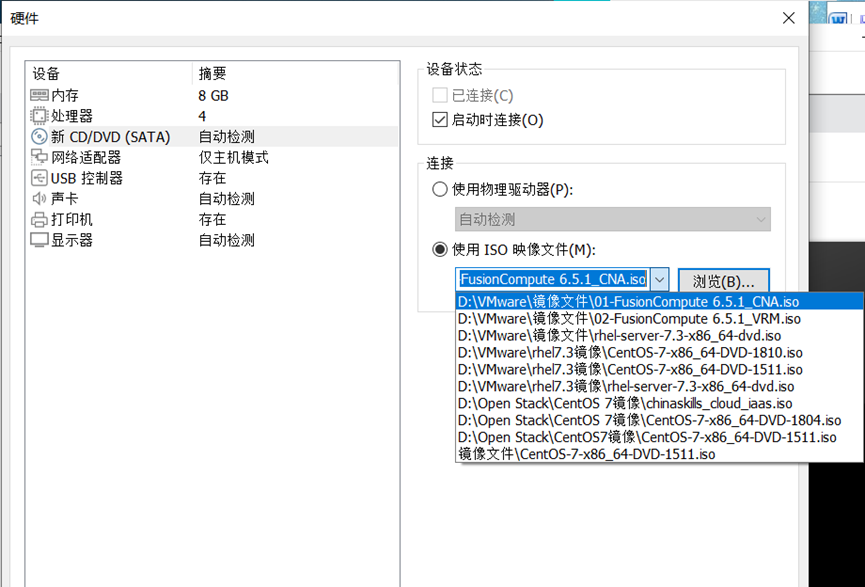Click the network adapter (网络适配器) icon

39,157
